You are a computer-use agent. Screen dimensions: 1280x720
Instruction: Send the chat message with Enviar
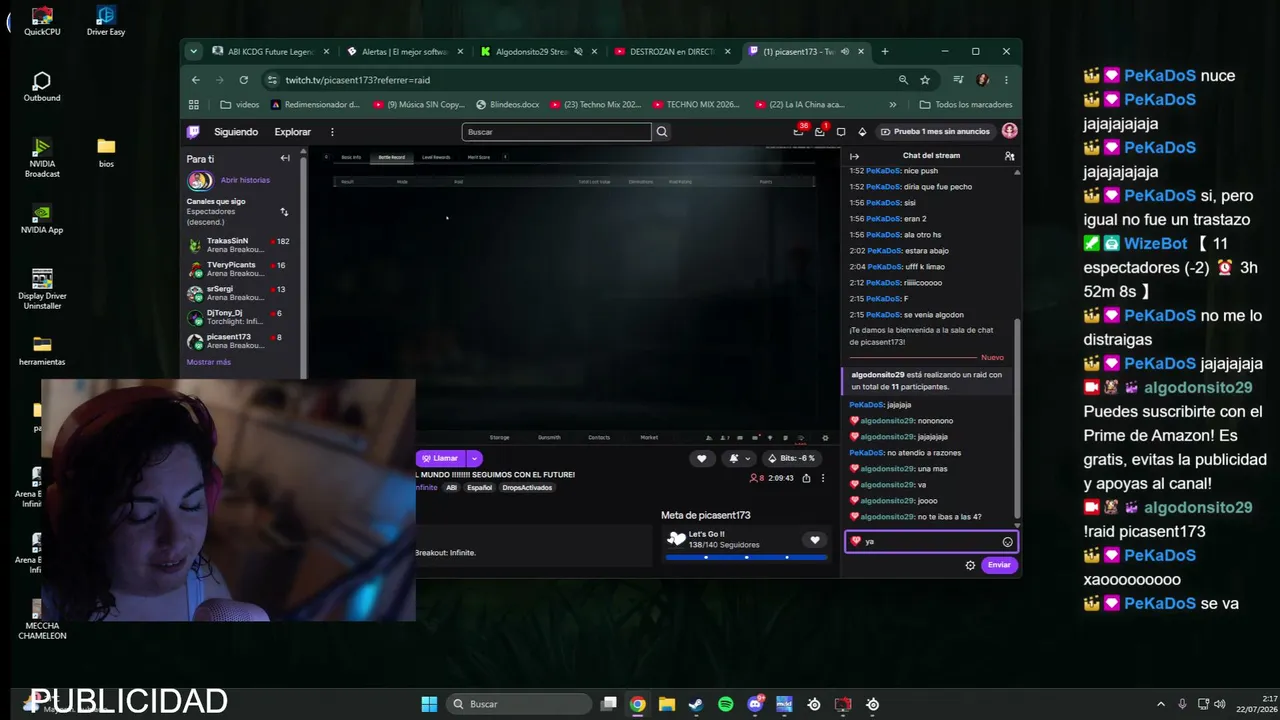pos(999,565)
